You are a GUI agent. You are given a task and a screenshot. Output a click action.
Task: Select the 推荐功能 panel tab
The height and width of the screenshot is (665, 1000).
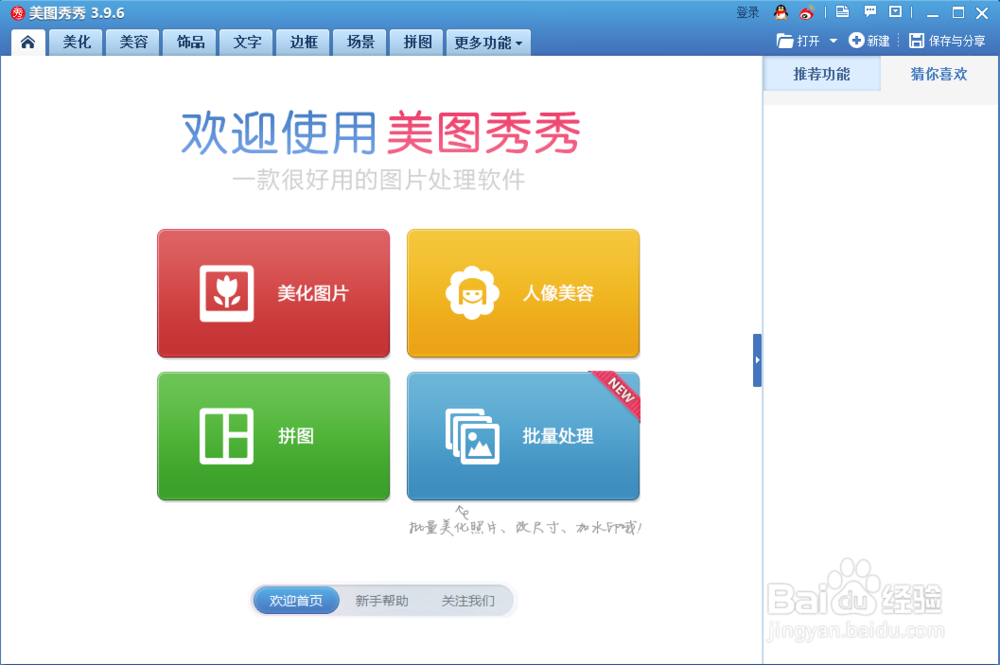(821, 74)
